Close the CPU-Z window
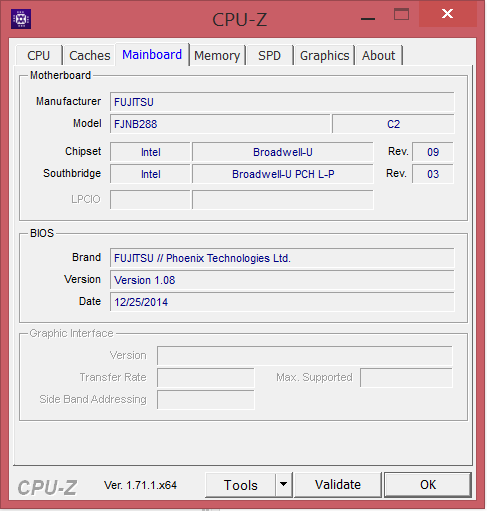Image resolution: width=487 pixels, height=511 pixels. point(447,14)
